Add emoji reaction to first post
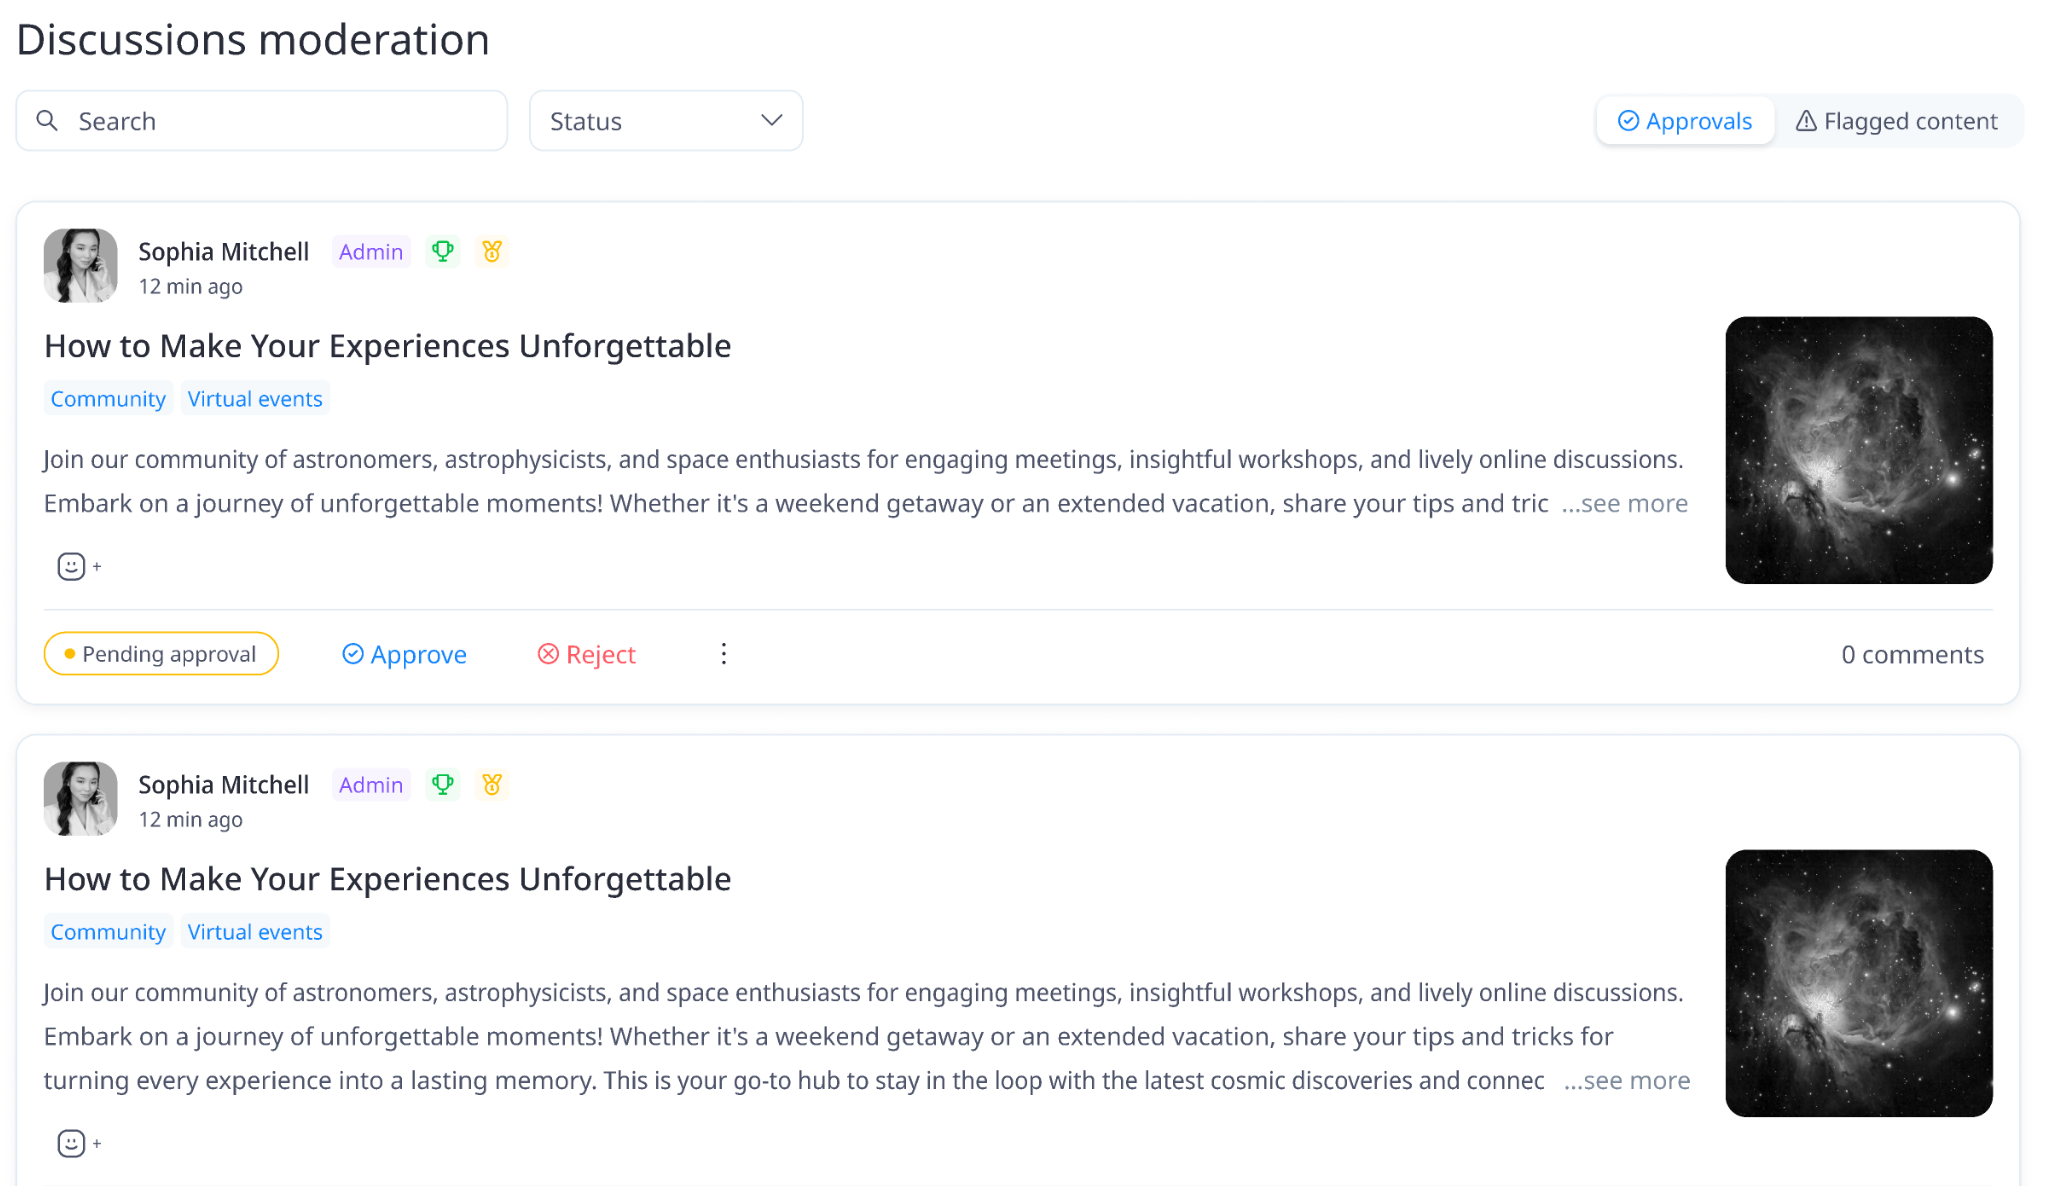 click(x=79, y=566)
